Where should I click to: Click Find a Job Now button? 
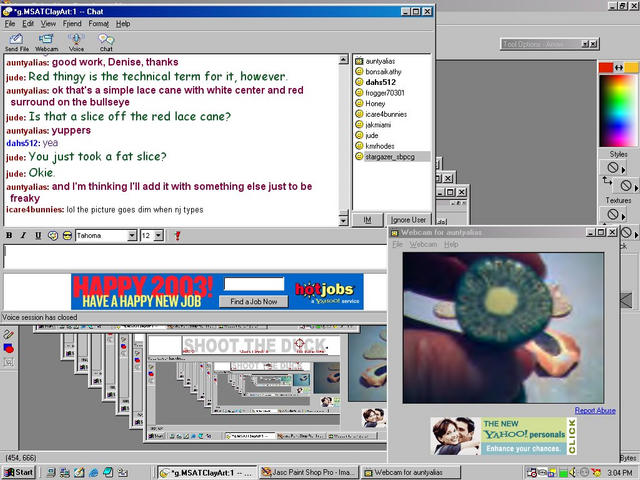click(253, 301)
